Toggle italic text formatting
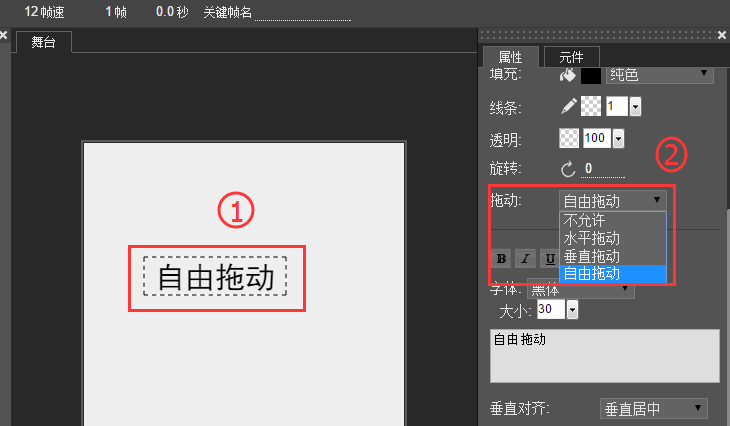This screenshot has height=426, width=730. coord(524,258)
